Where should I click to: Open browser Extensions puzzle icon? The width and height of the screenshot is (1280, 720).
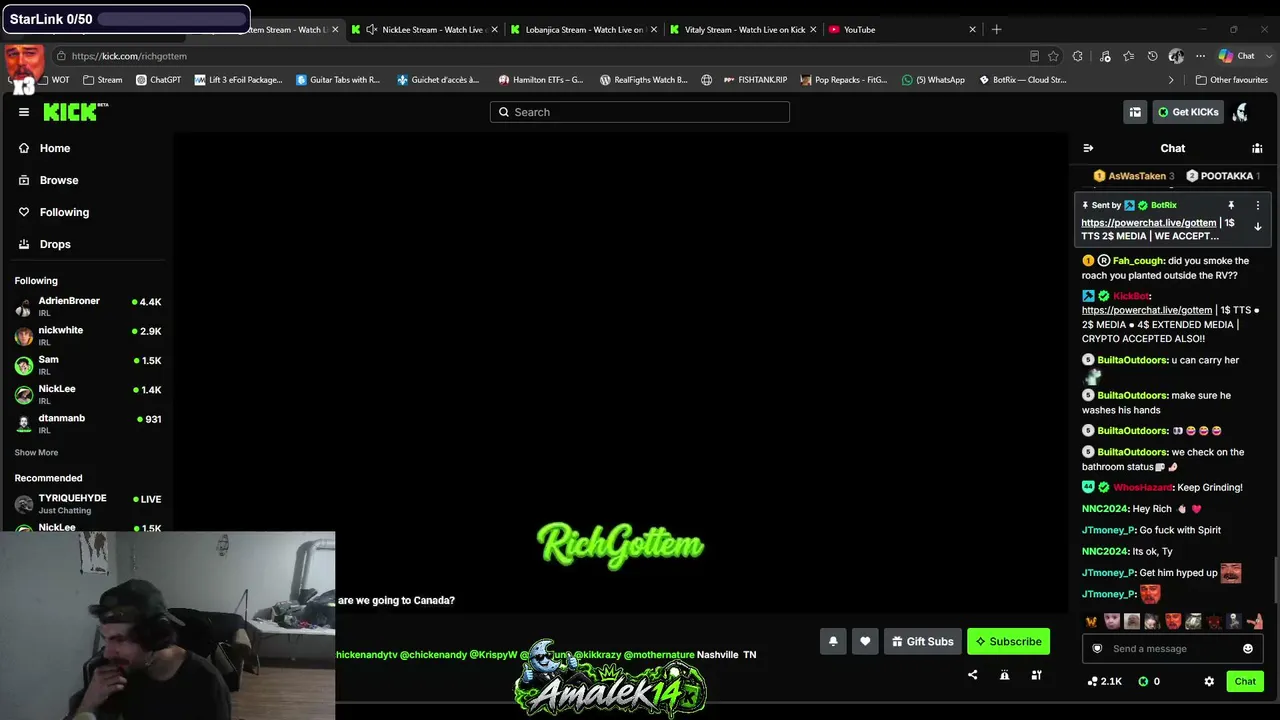(1077, 56)
